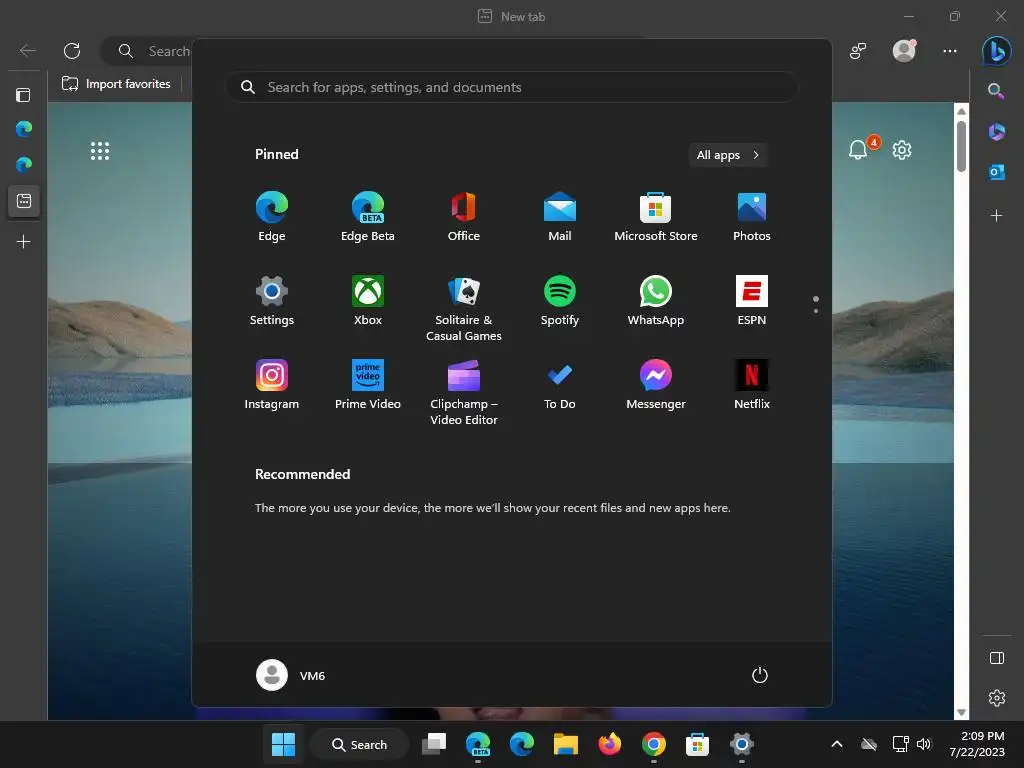Open Outlook in the Edge sidebar
Image resolution: width=1024 pixels, height=768 pixels.
(x=997, y=172)
